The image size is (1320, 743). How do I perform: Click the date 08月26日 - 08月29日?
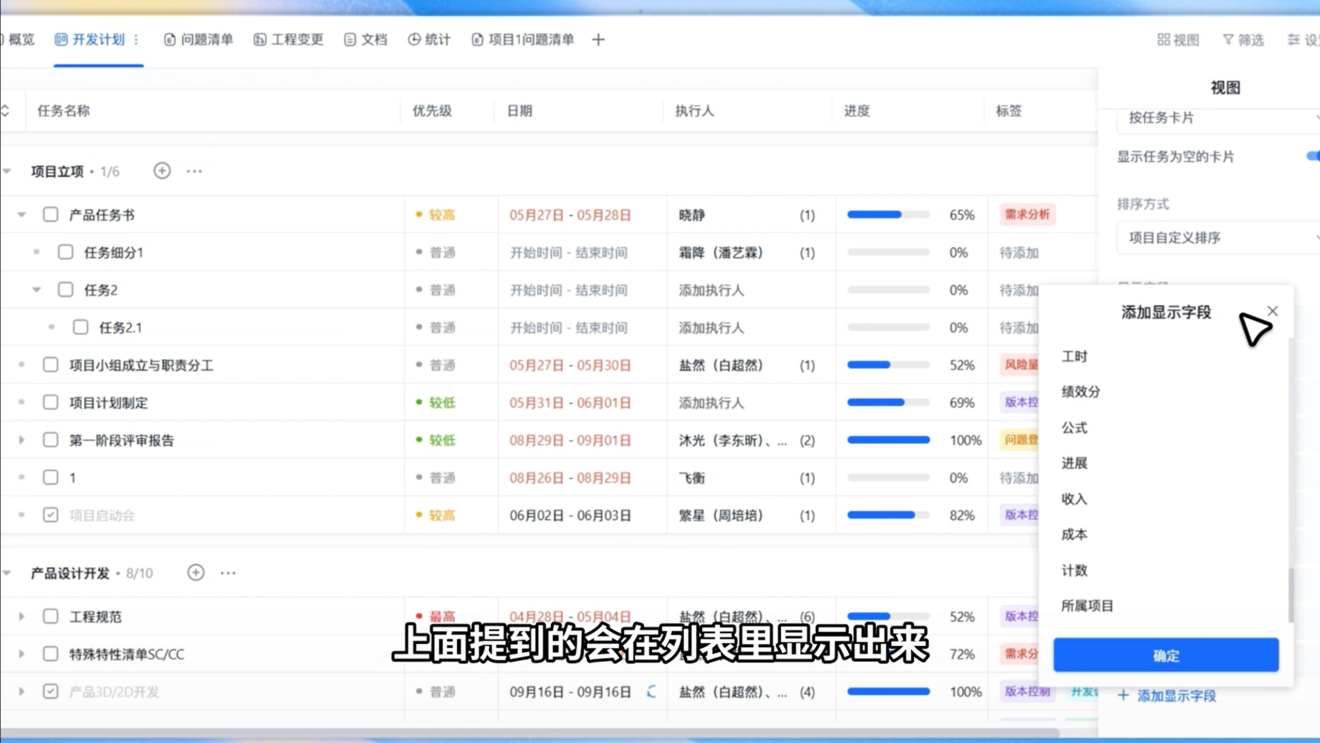[570, 478]
